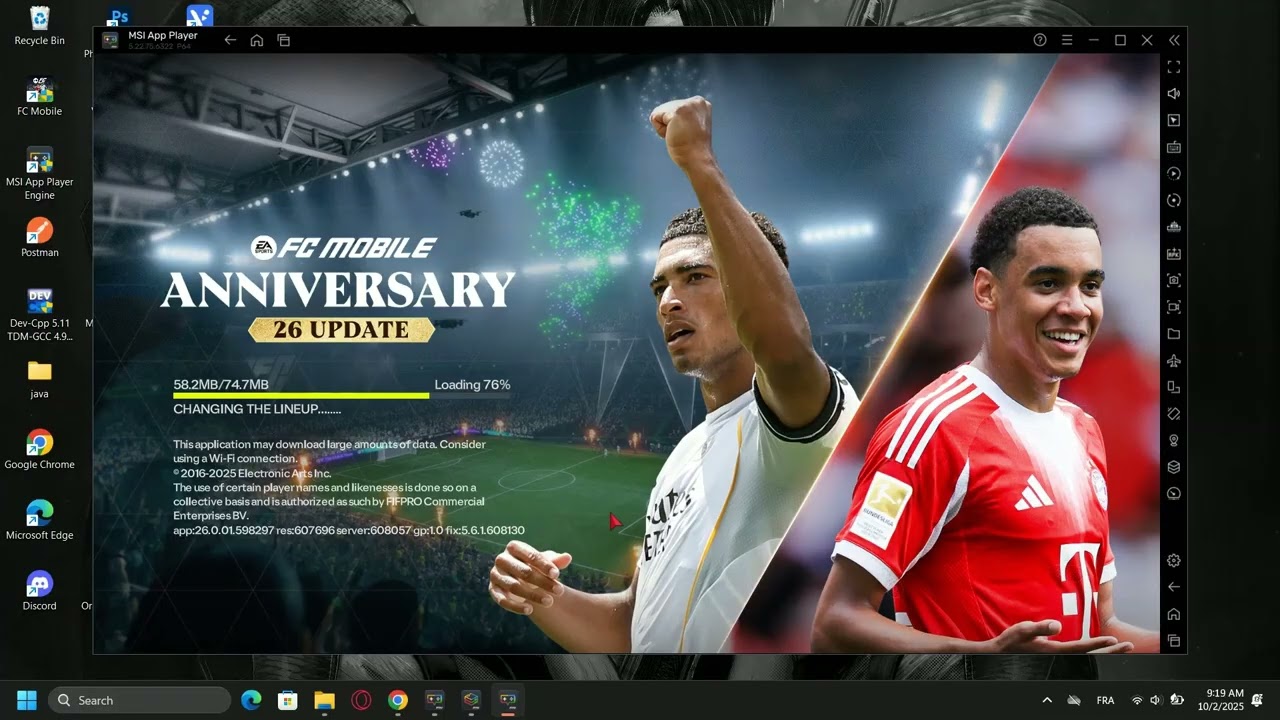Image resolution: width=1280 pixels, height=720 pixels.
Task: Click the Install APK icon
Action: tap(1174, 254)
